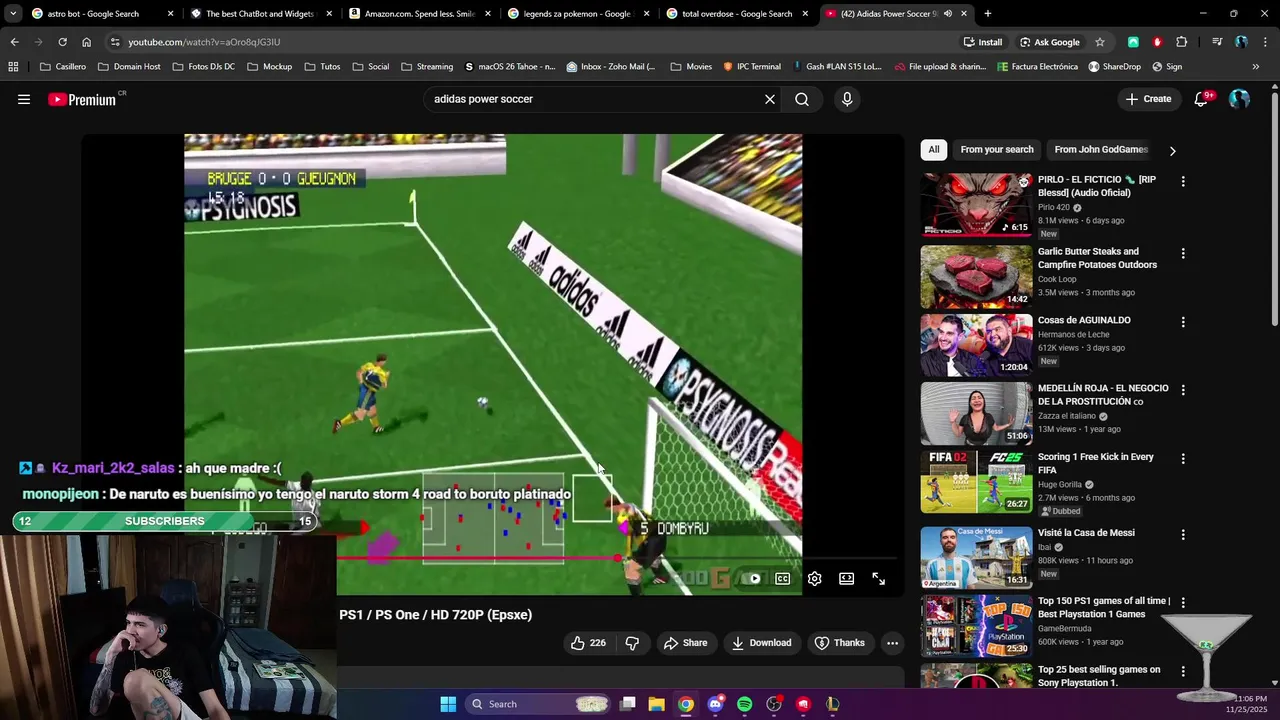Start voice search with the microphone icon
The height and width of the screenshot is (720, 1280).
(x=847, y=99)
